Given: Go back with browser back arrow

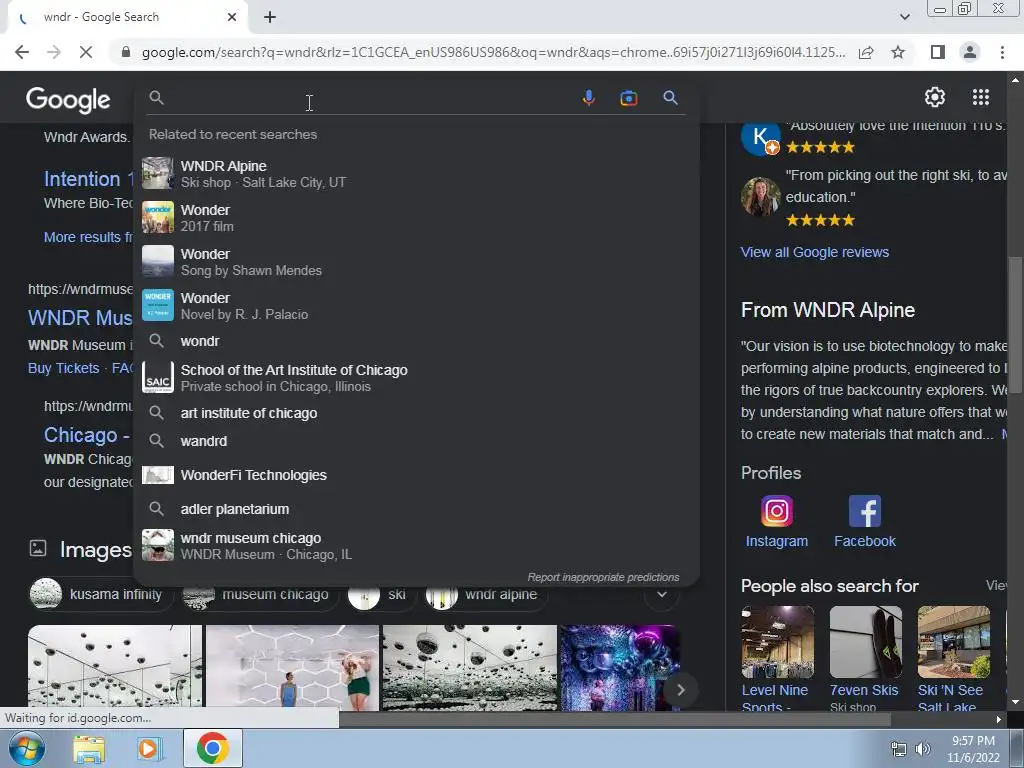Looking at the screenshot, I should (22, 52).
